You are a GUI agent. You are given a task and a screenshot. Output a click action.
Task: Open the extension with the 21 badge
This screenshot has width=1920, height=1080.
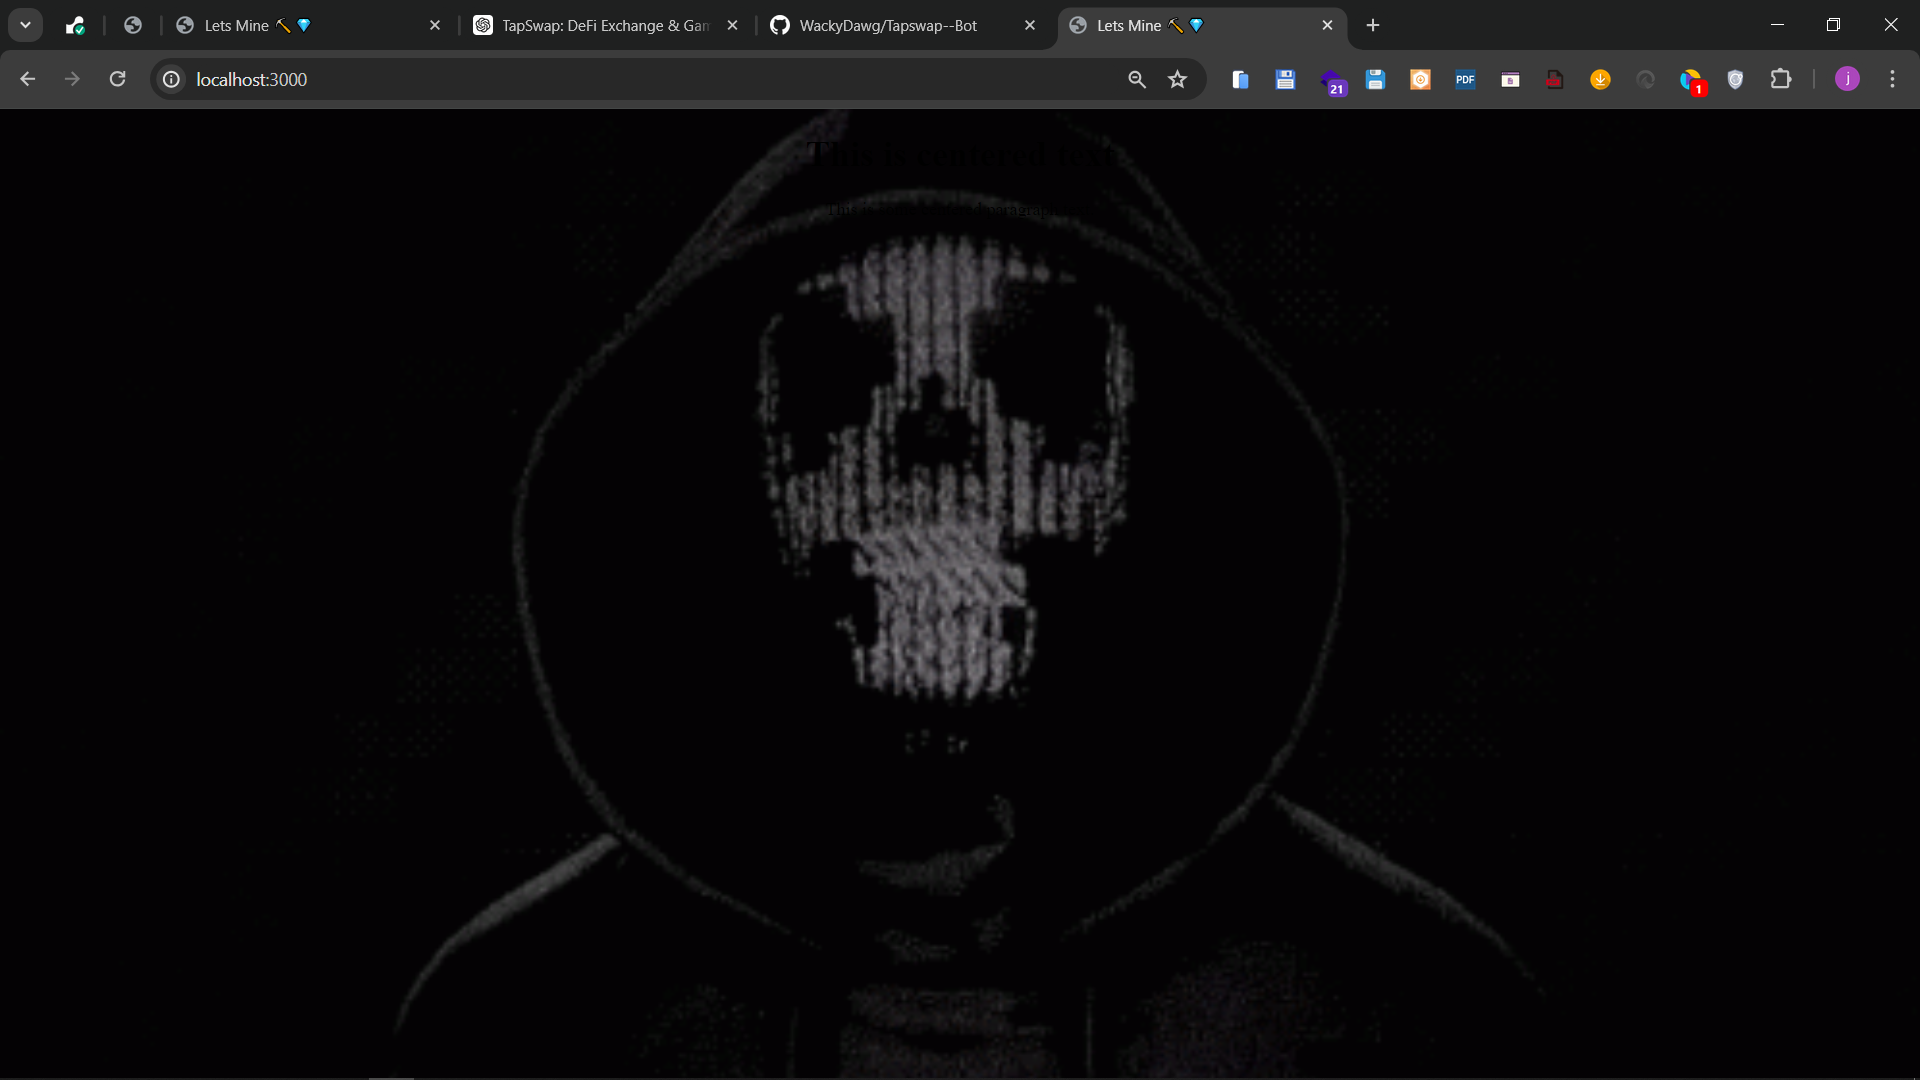[1332, 80]
